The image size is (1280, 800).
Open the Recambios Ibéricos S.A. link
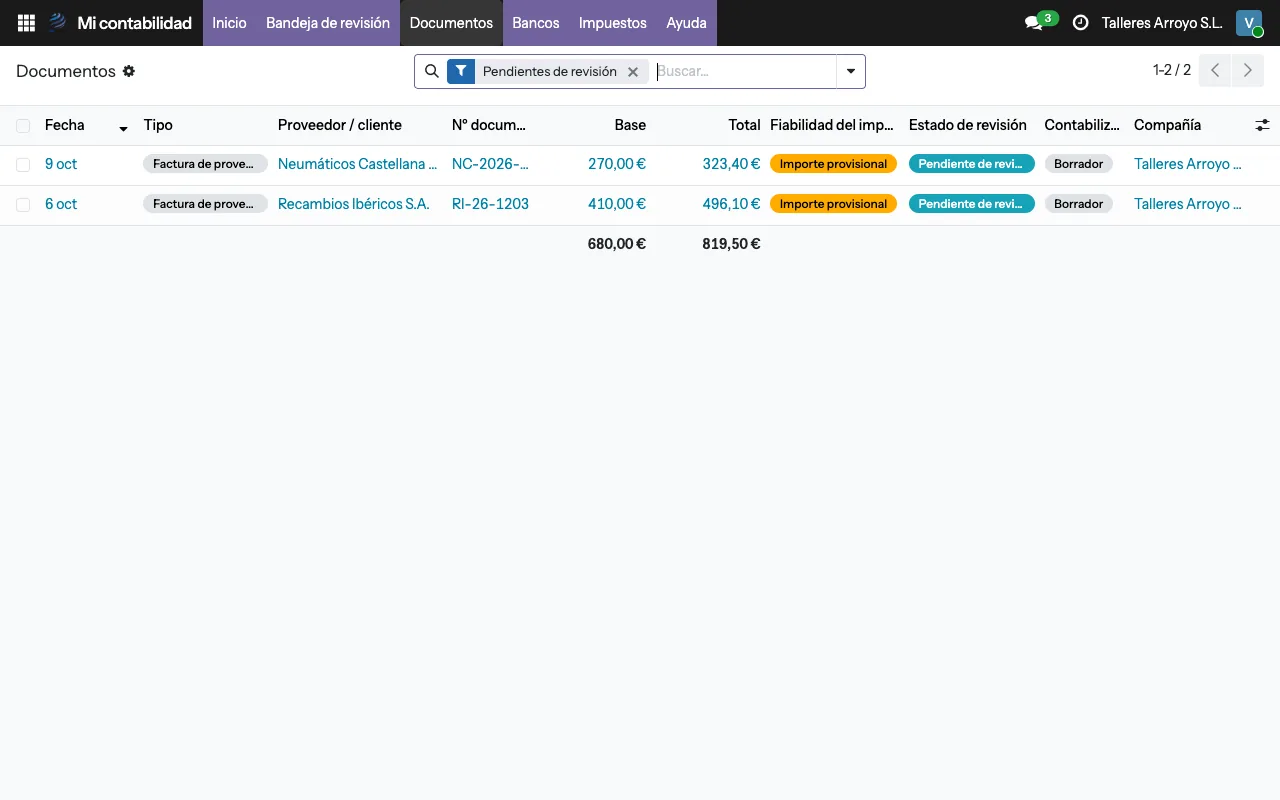[x=354, y=204]
